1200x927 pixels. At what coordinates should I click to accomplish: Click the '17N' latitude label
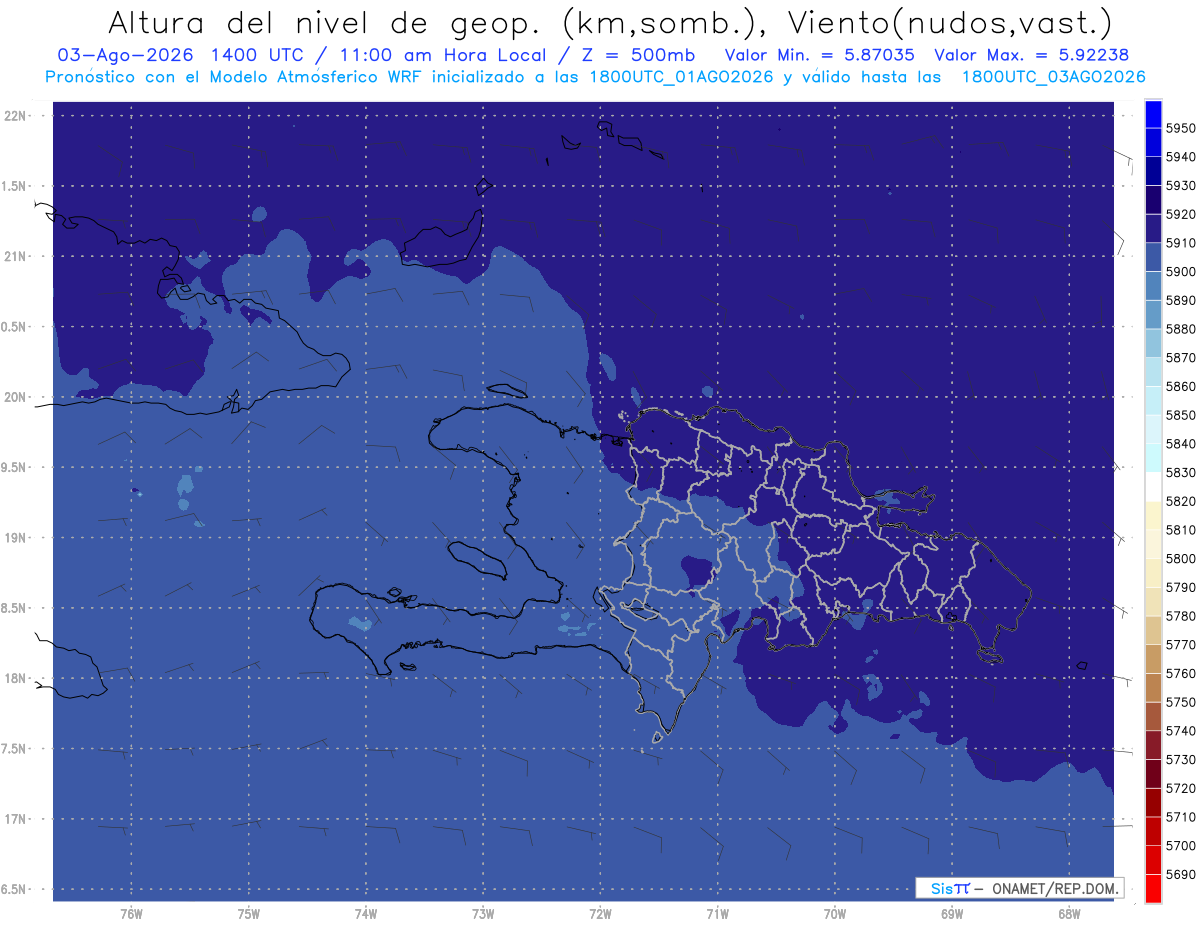click(x=16, y=819)
